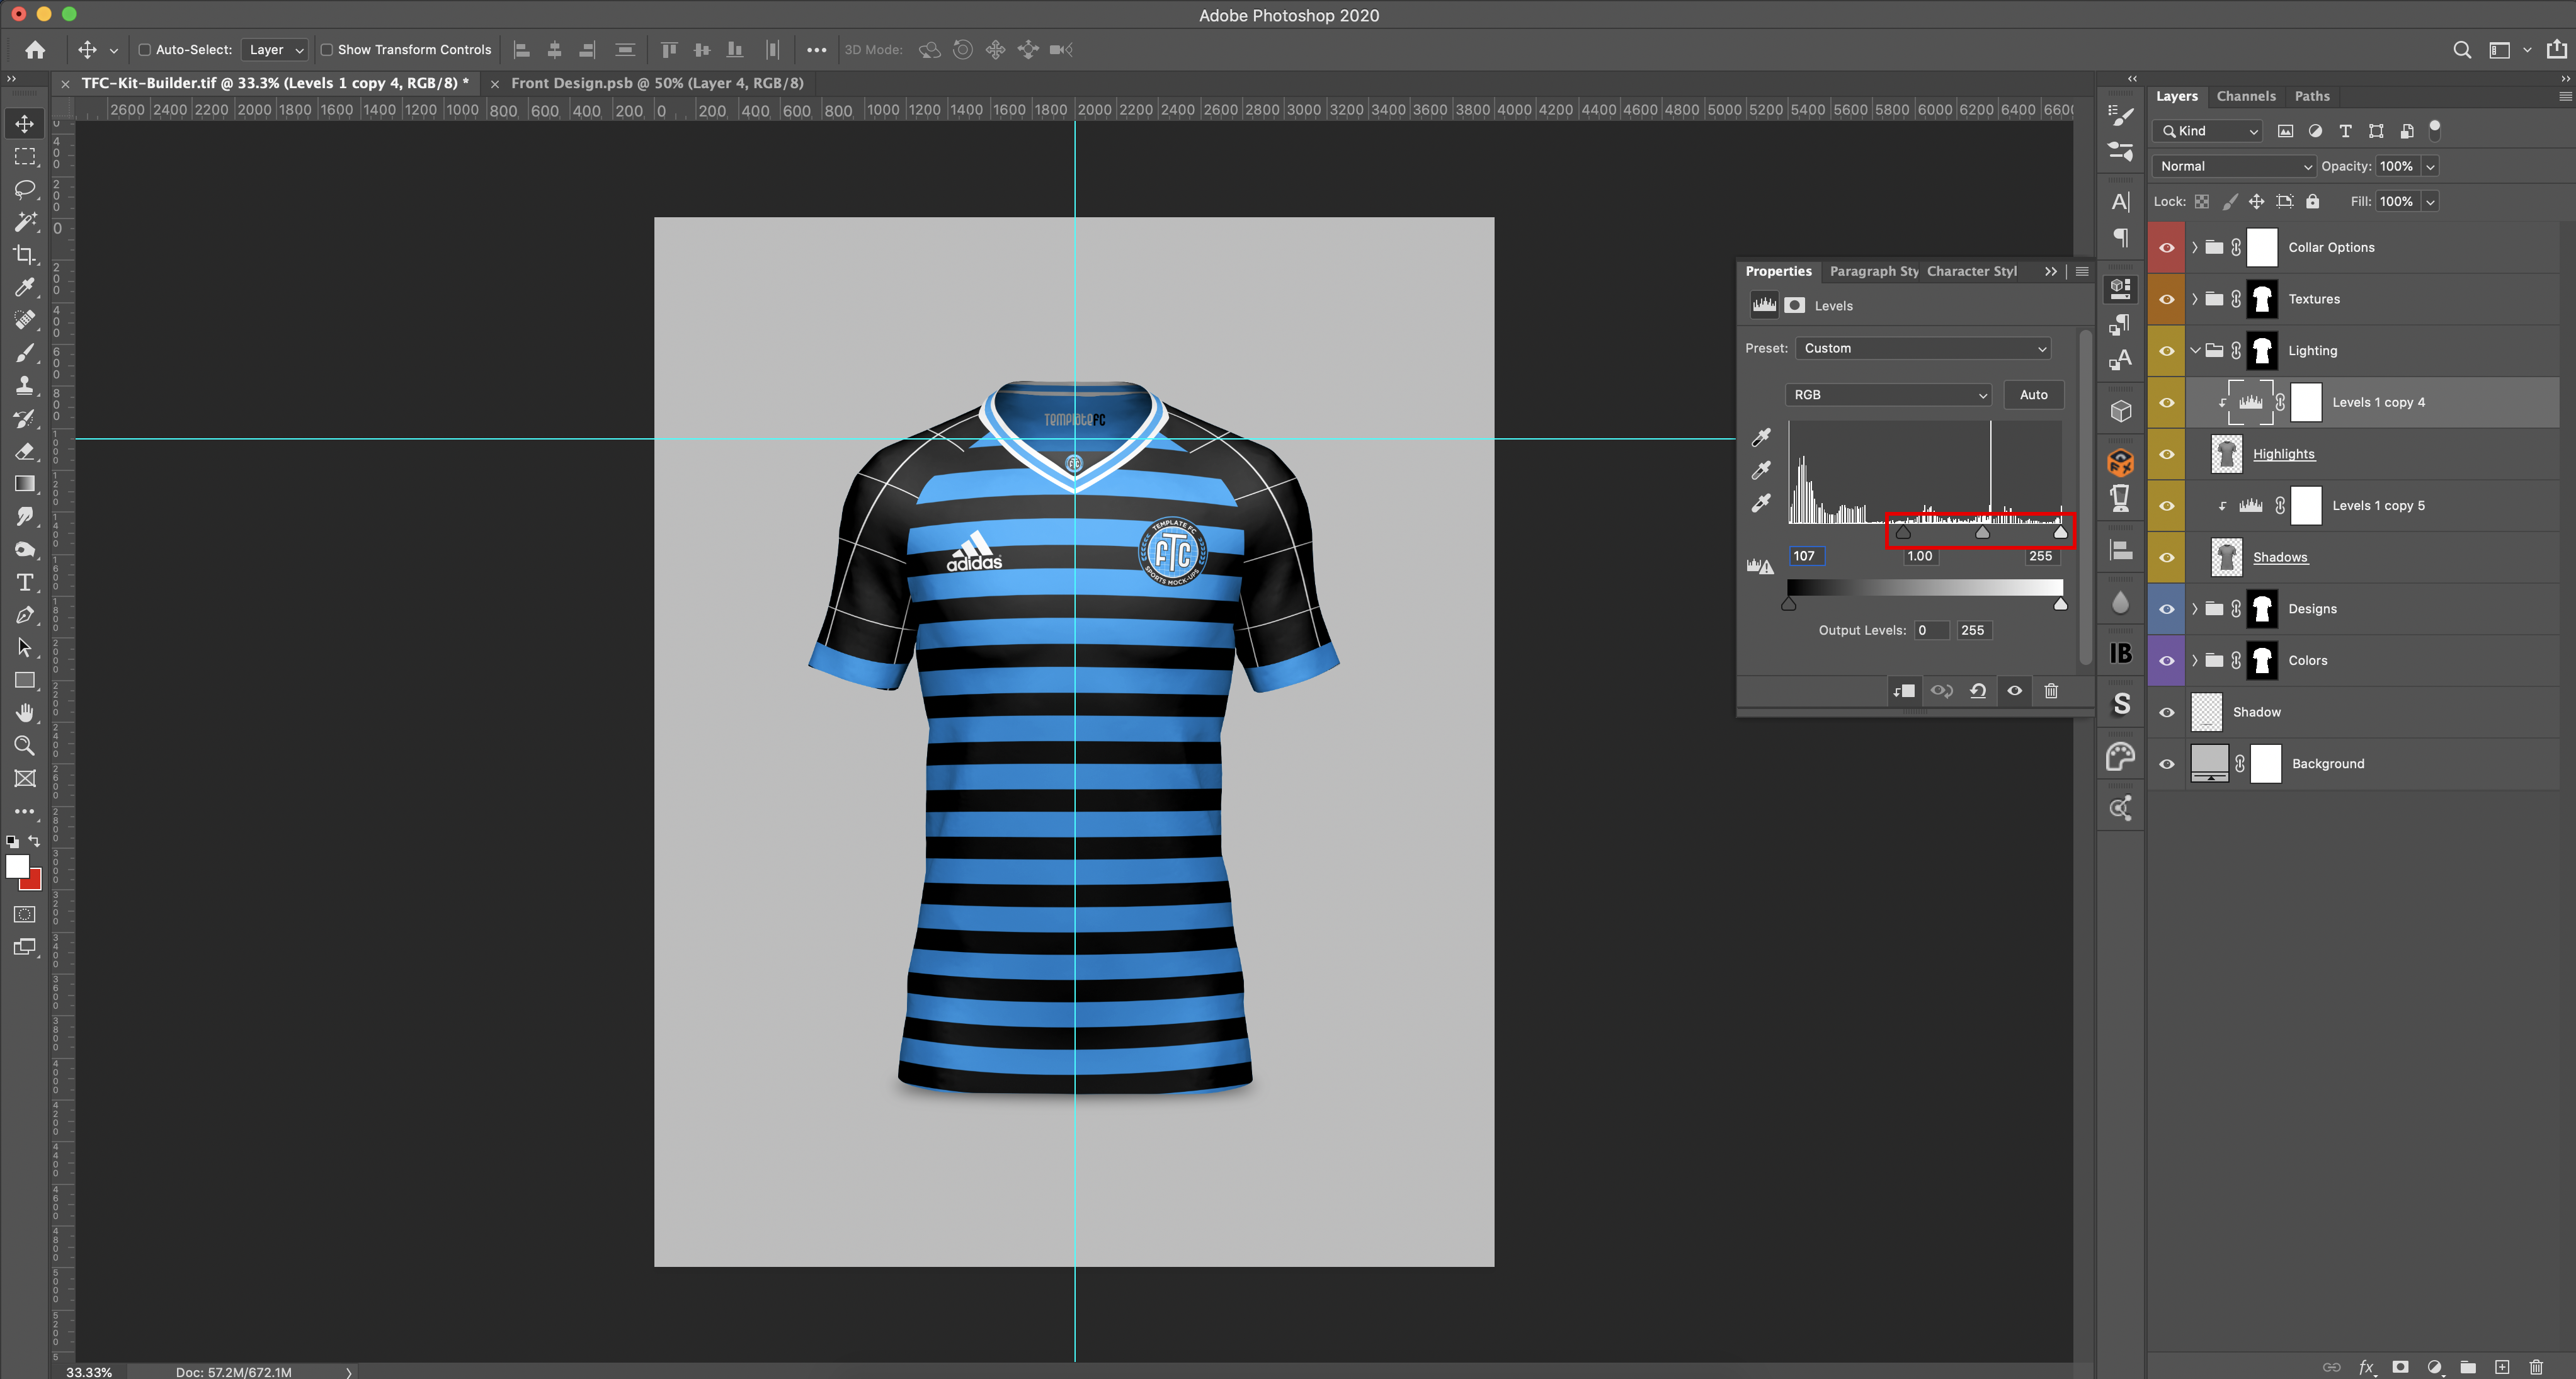Expand the Designs layer group
Image resolution: width=2576 pixels, height=1379 pixels.
click(x=2195, y=609)
